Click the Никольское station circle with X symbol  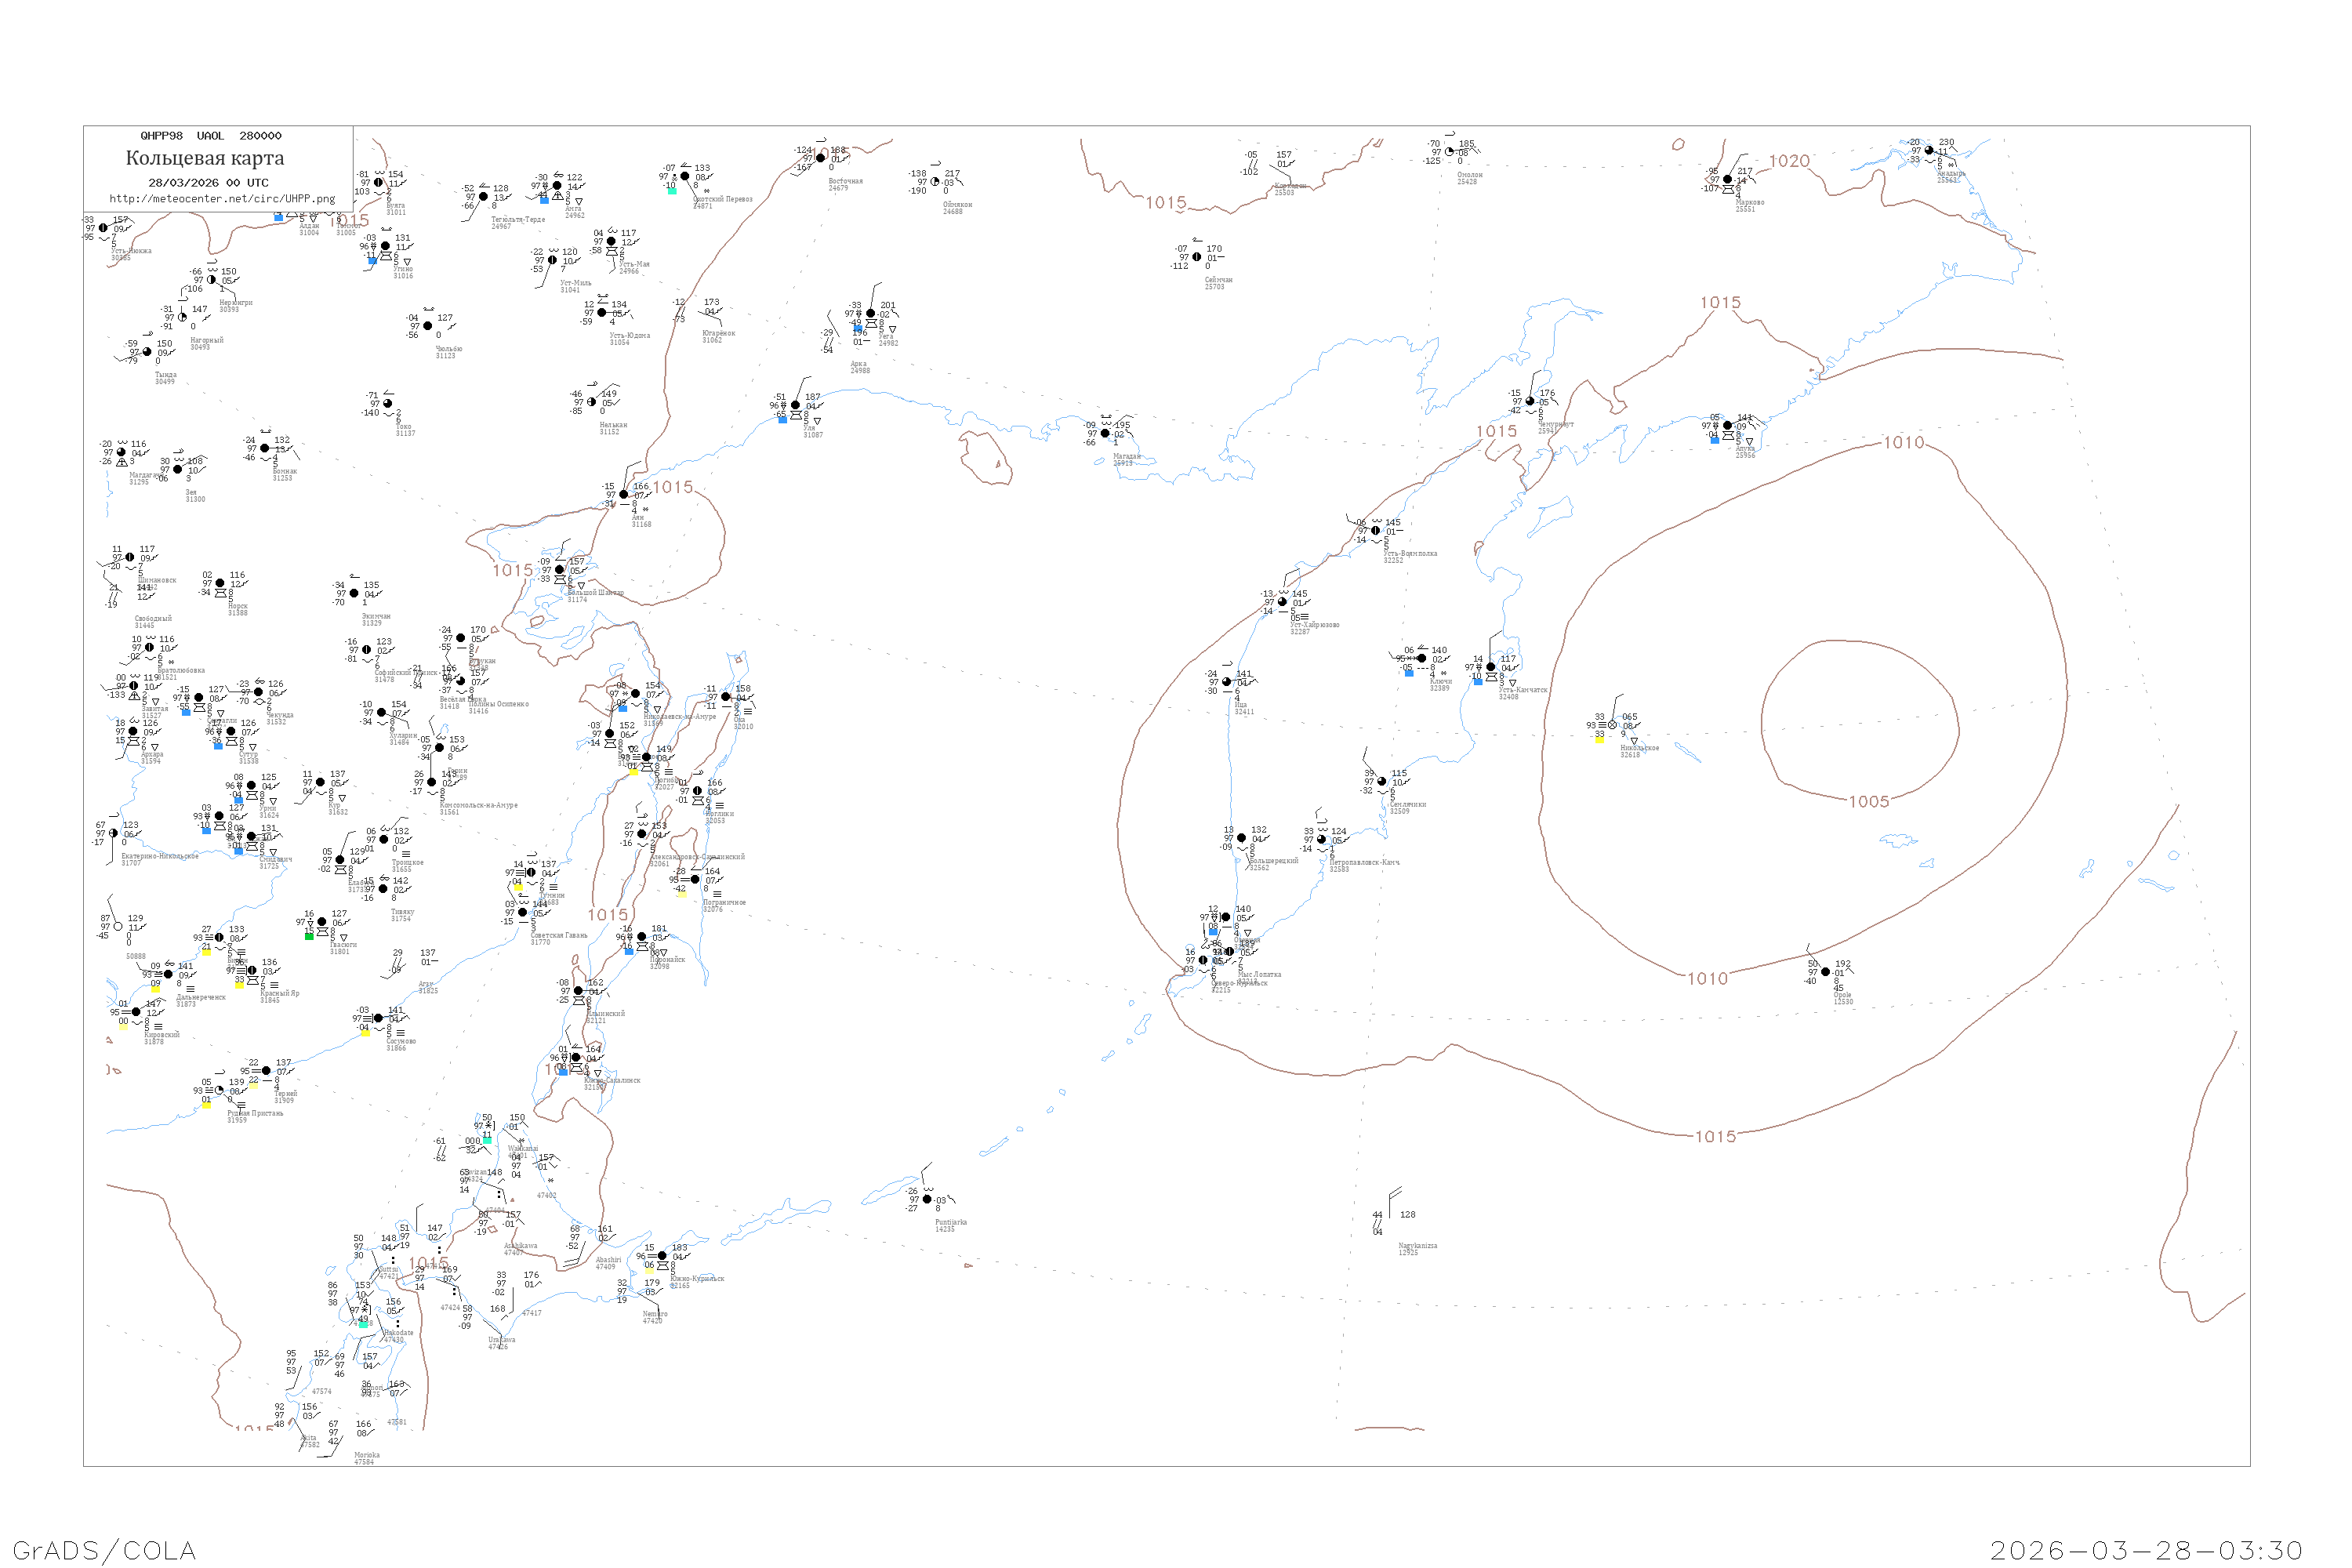(1612, 725)
